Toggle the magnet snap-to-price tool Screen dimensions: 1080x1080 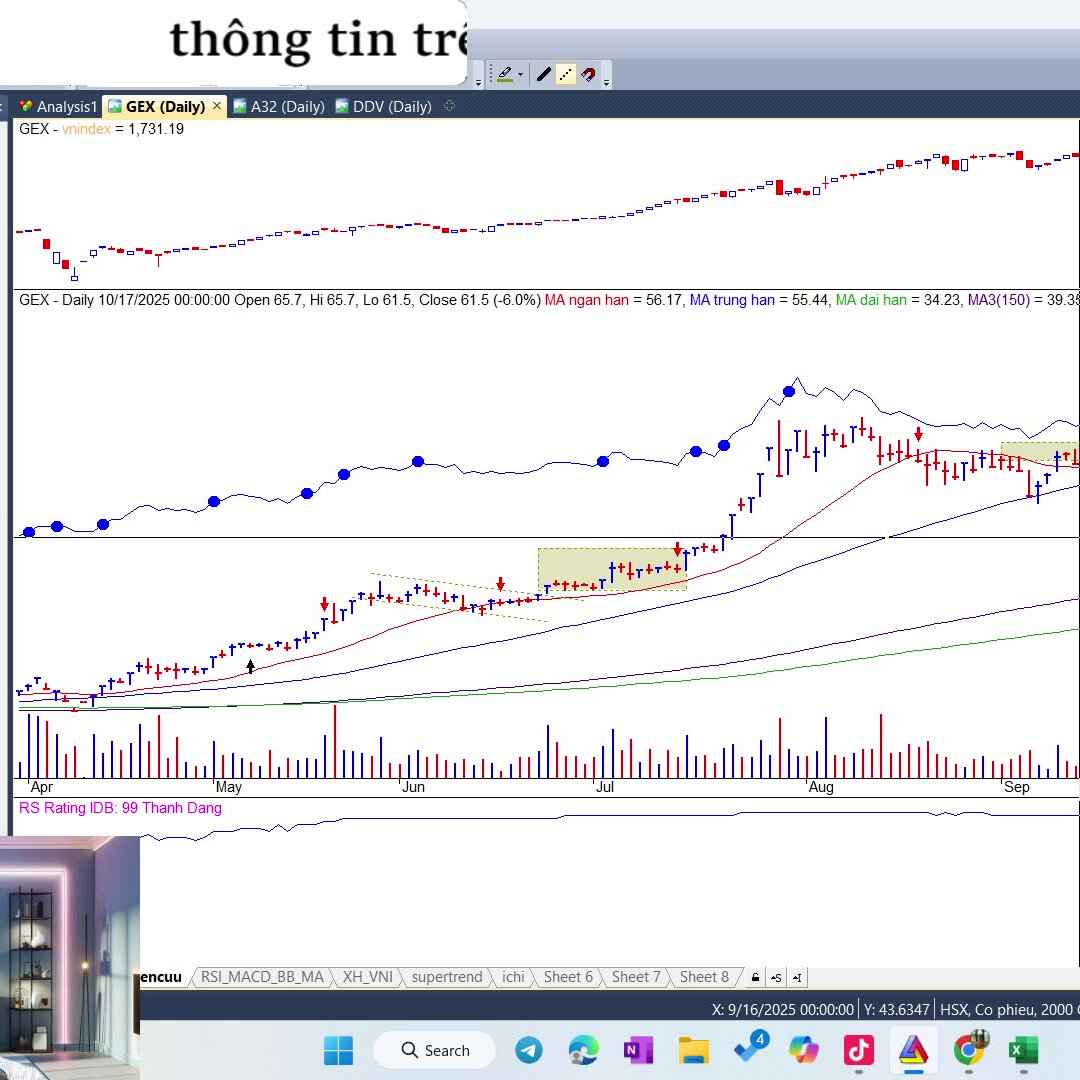tap(589, 74)
